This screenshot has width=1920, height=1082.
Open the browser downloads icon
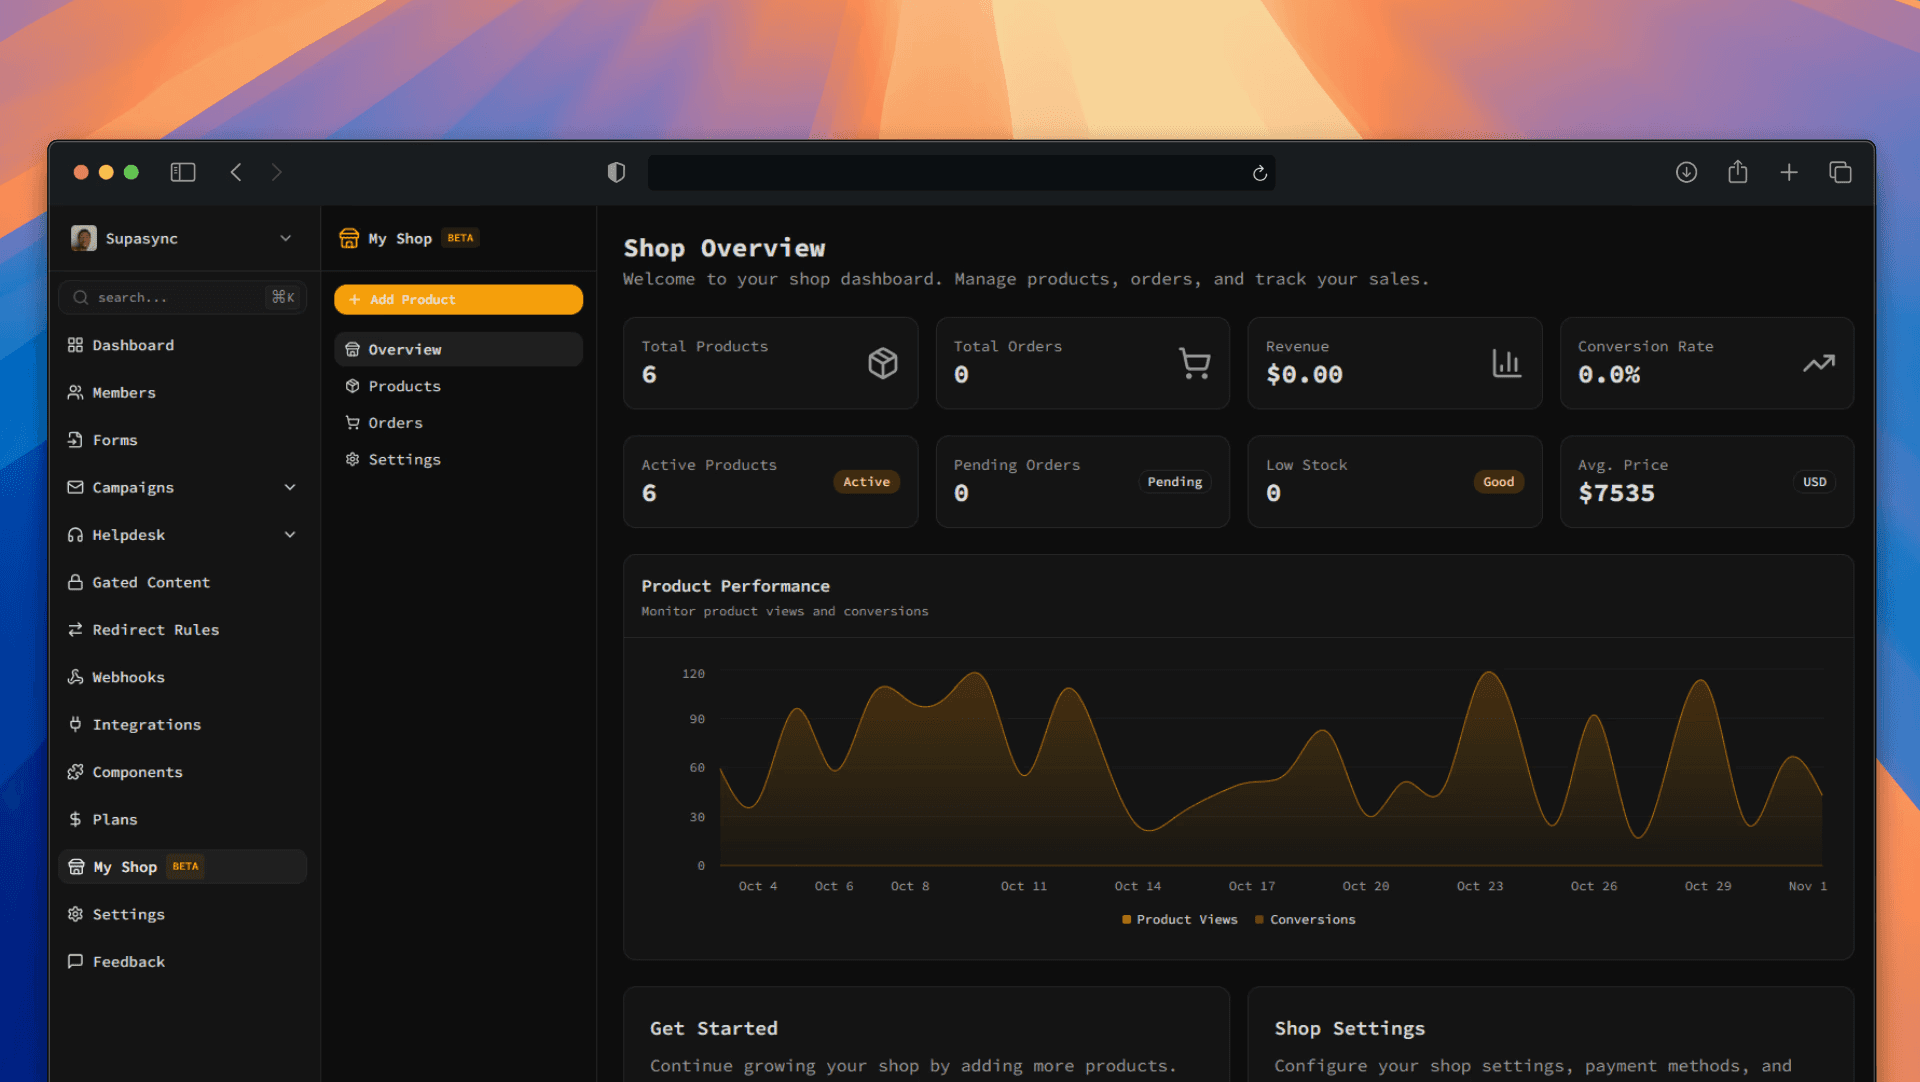click(1686, 172)
